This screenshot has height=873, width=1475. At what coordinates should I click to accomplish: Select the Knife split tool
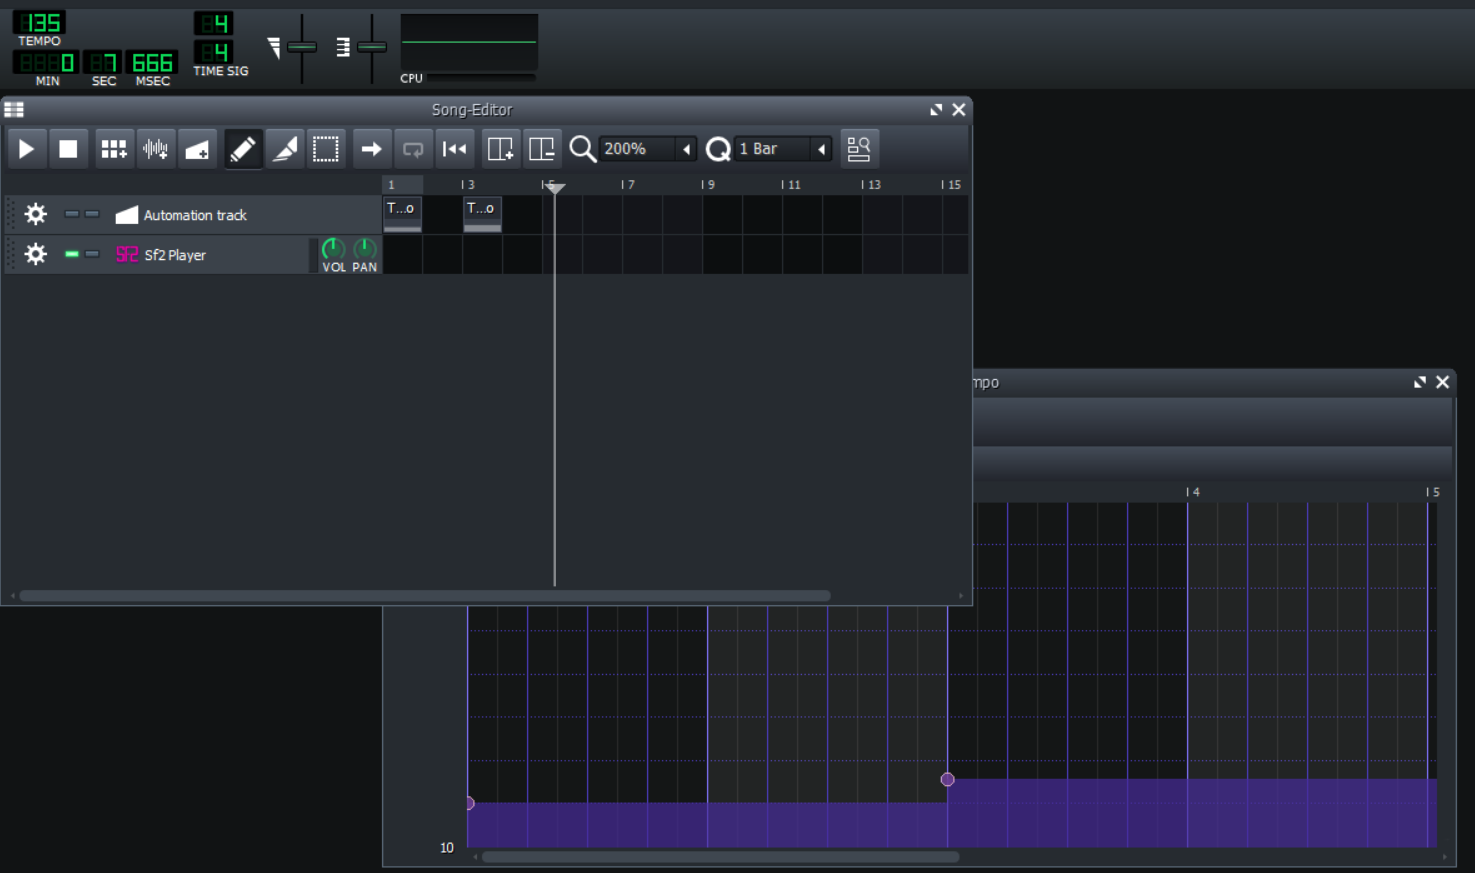(x=285, y=149)
